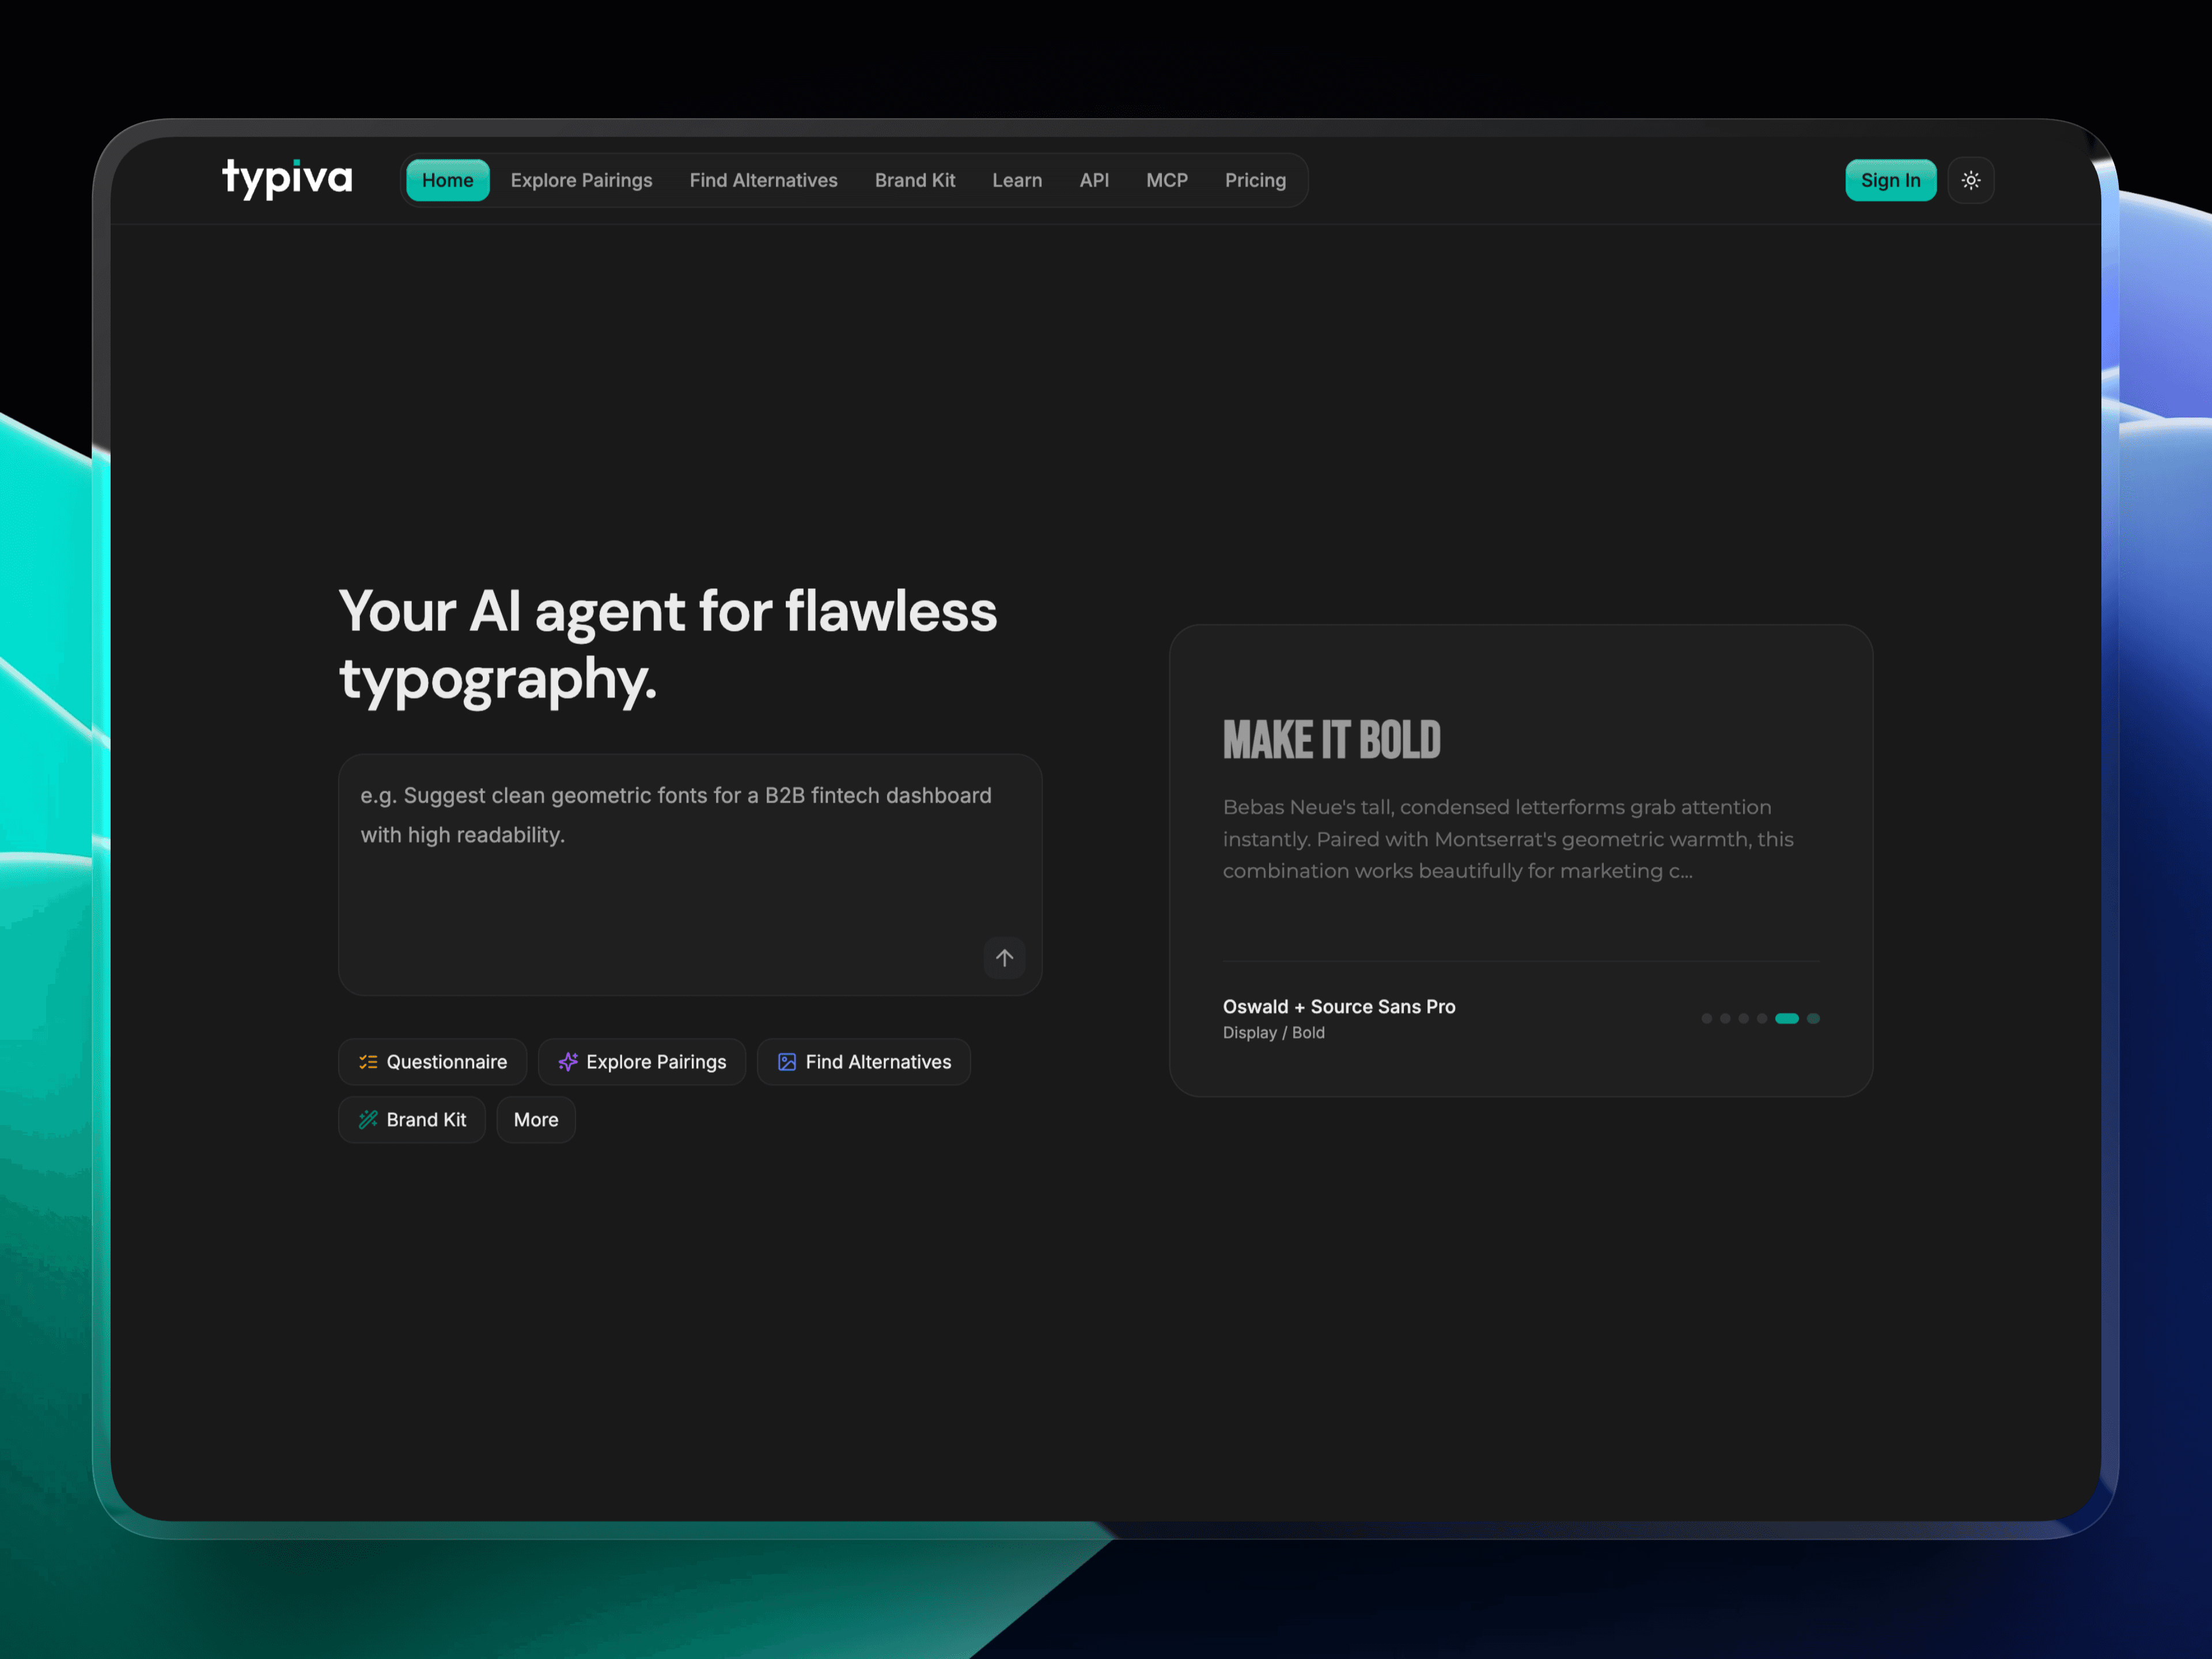Click the "MAKE IT BOLD" card heading
This screenshot has height=1659, width=2212.
1331,740
